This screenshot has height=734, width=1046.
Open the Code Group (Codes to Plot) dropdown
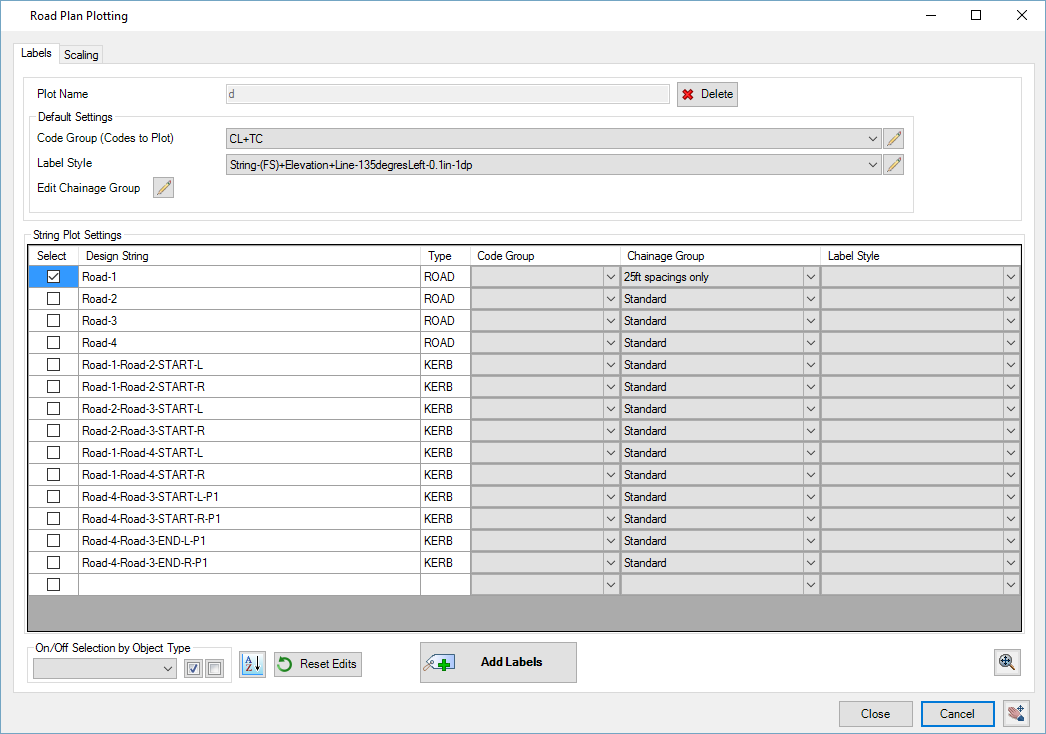click(554, 139)
